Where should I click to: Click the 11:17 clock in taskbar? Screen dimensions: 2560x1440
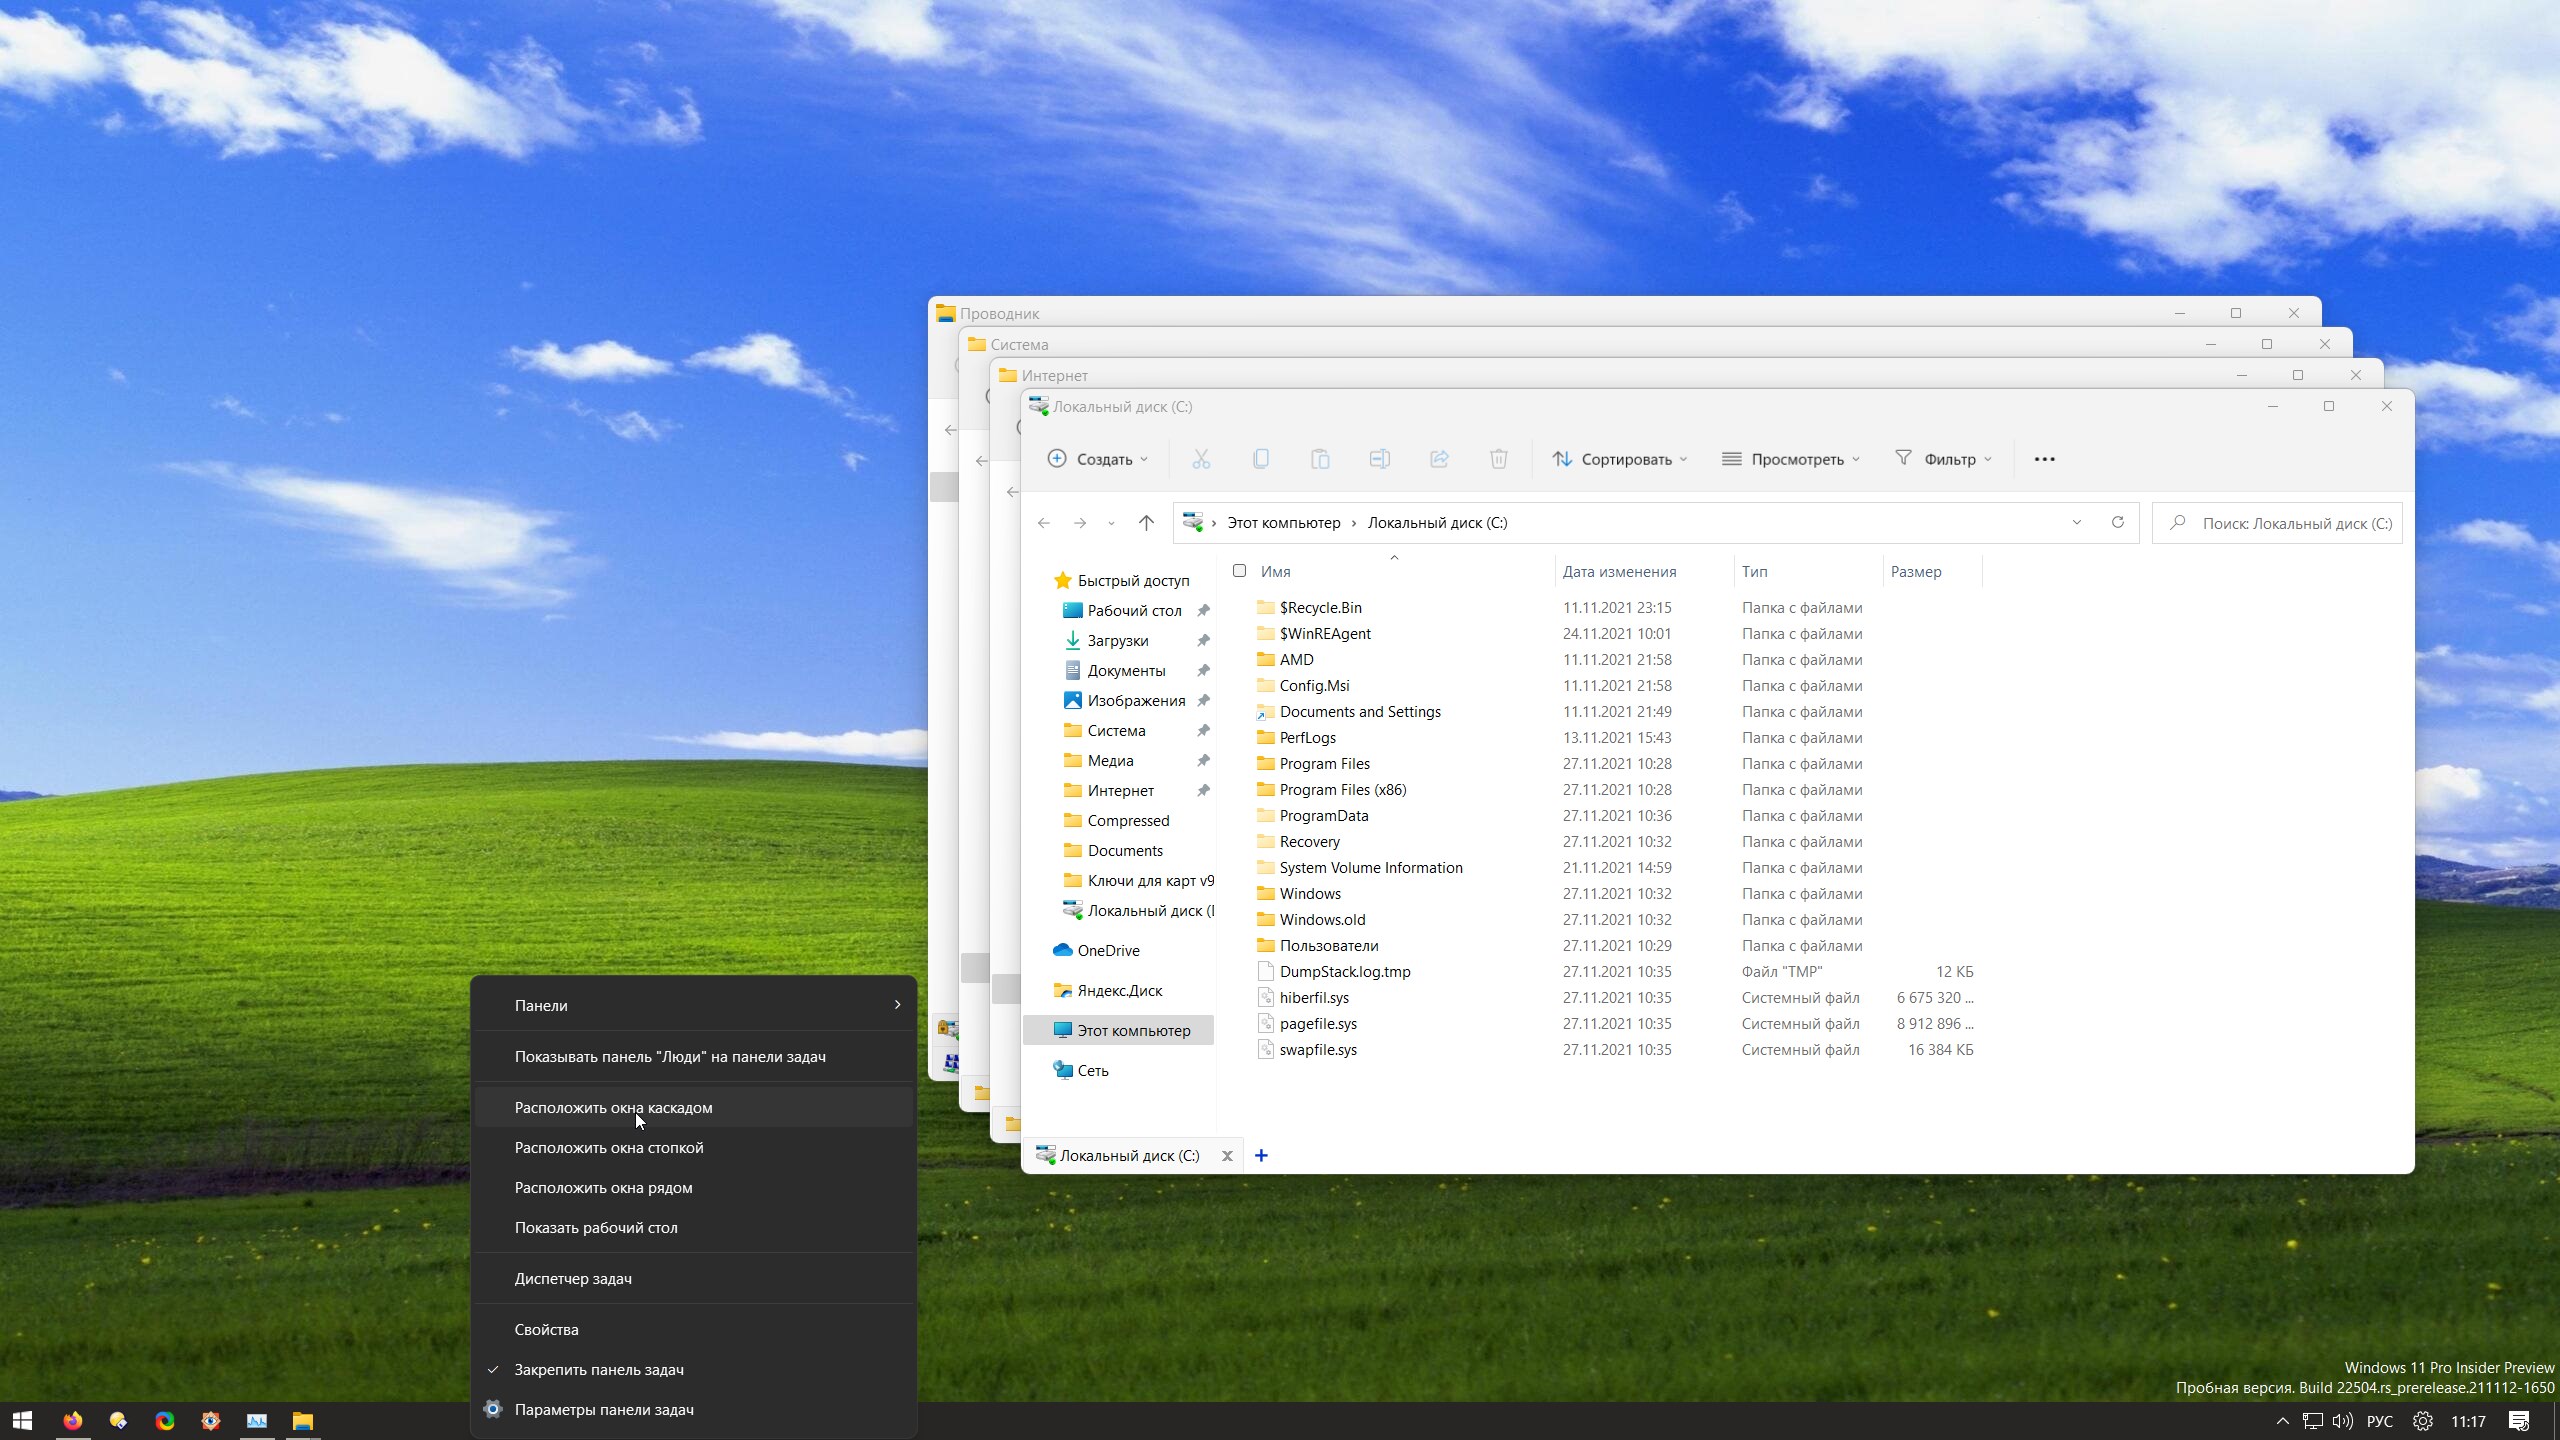(x=2468, y=1421)
